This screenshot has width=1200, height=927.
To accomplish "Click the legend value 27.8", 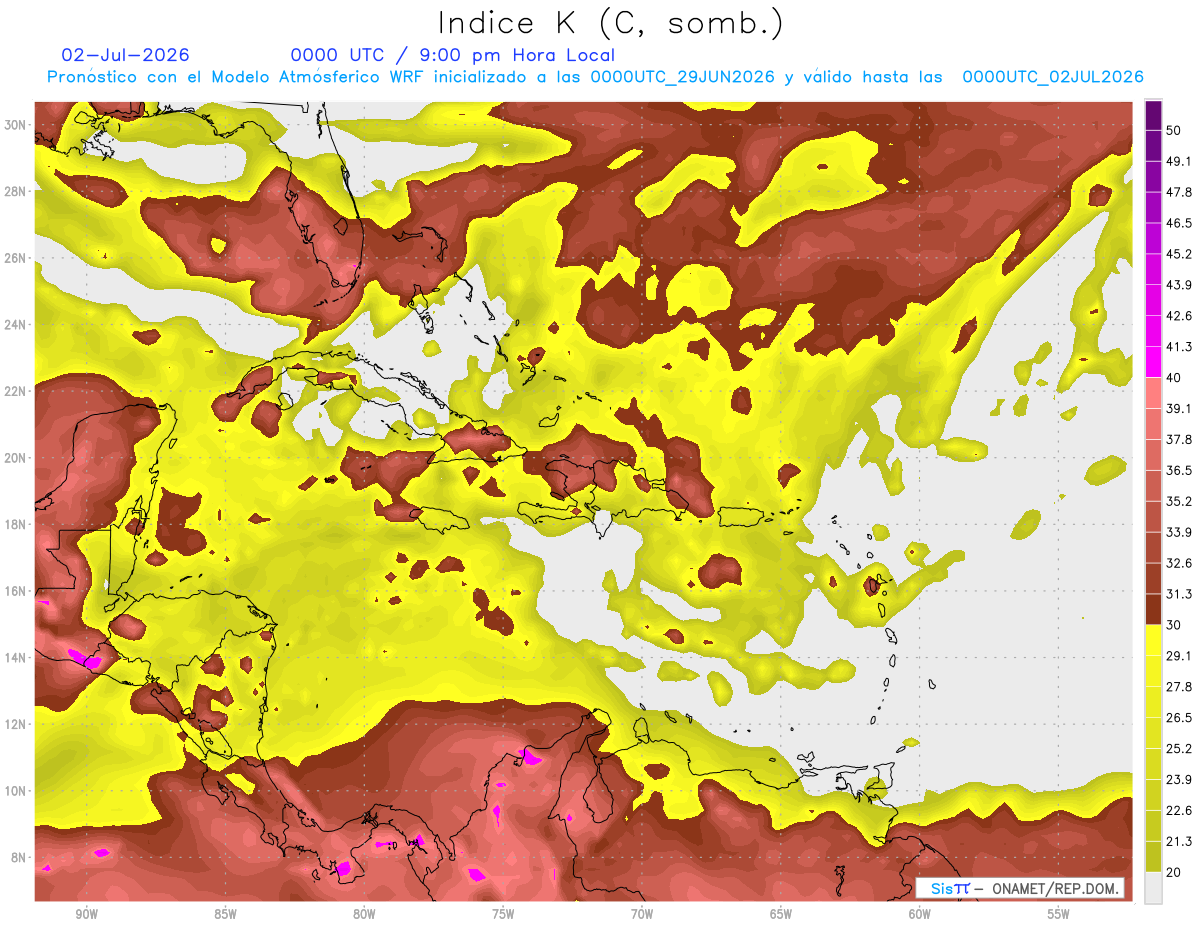I will 1179,687.
